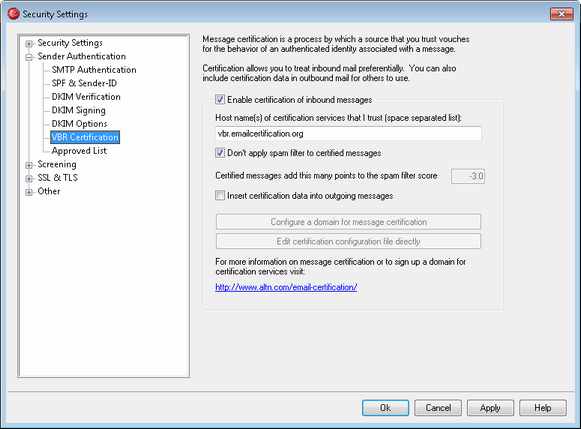Collapse the Sender Authentication tree node
581x429 pixels.
point(29,57)
